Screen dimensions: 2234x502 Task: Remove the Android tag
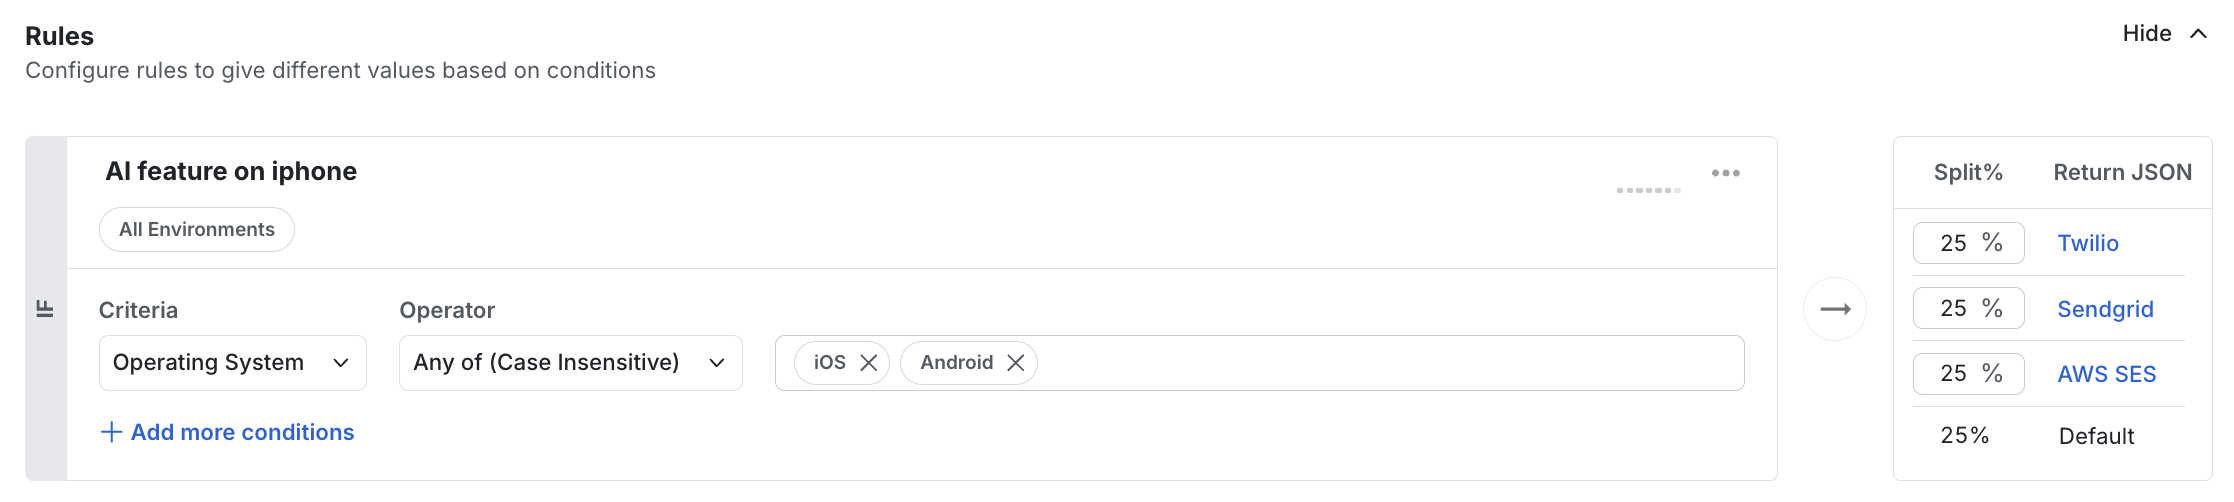[1015, 363]
